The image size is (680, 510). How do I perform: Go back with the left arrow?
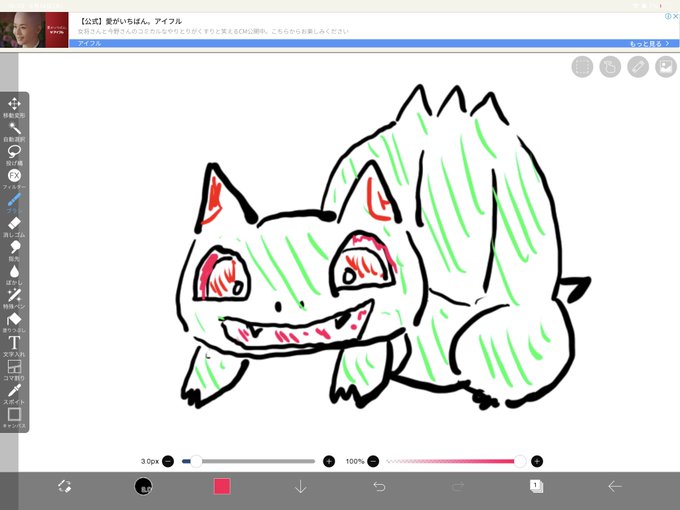[x=615, y=487]
